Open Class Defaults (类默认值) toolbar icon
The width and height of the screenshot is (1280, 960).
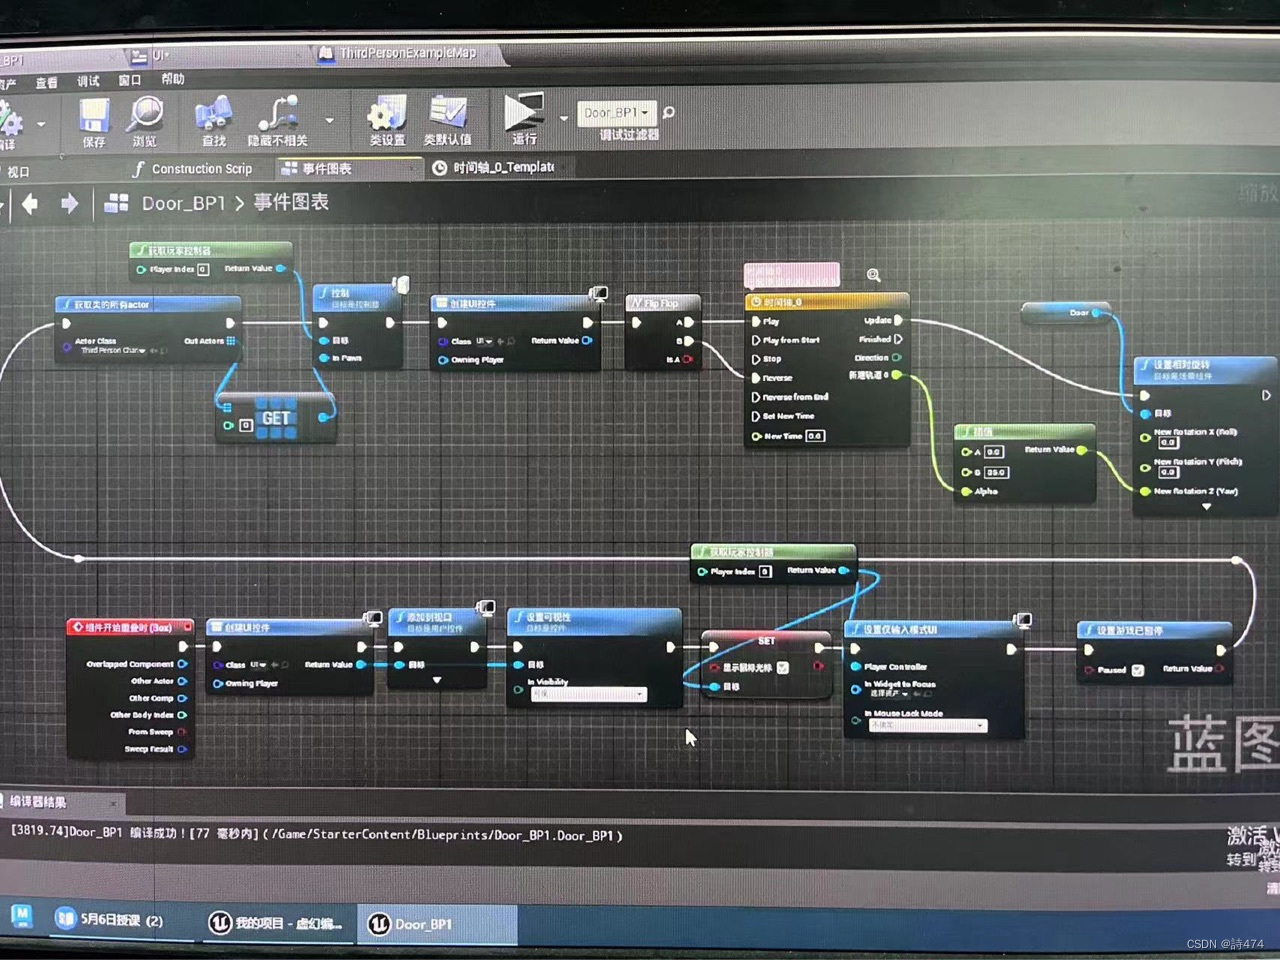coord(448,113)
